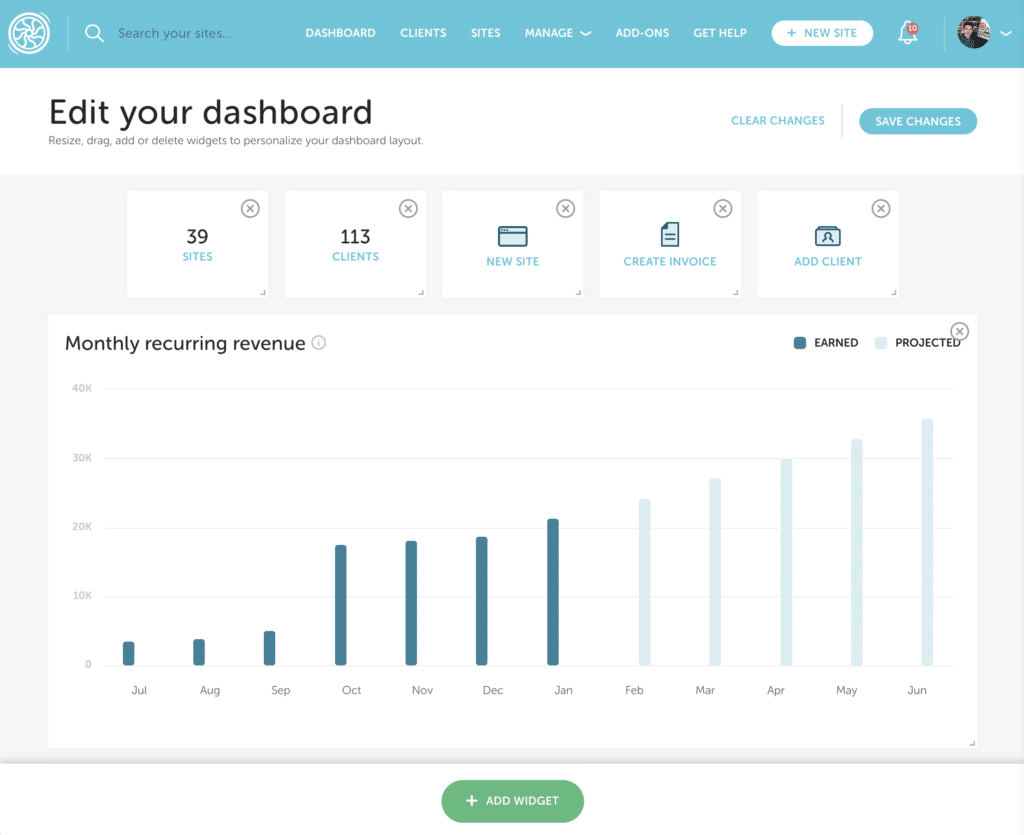This screenshot has height=835, width=1024.
Task: Click the ManageWP logo in the top bar
Action: (29, 32)
